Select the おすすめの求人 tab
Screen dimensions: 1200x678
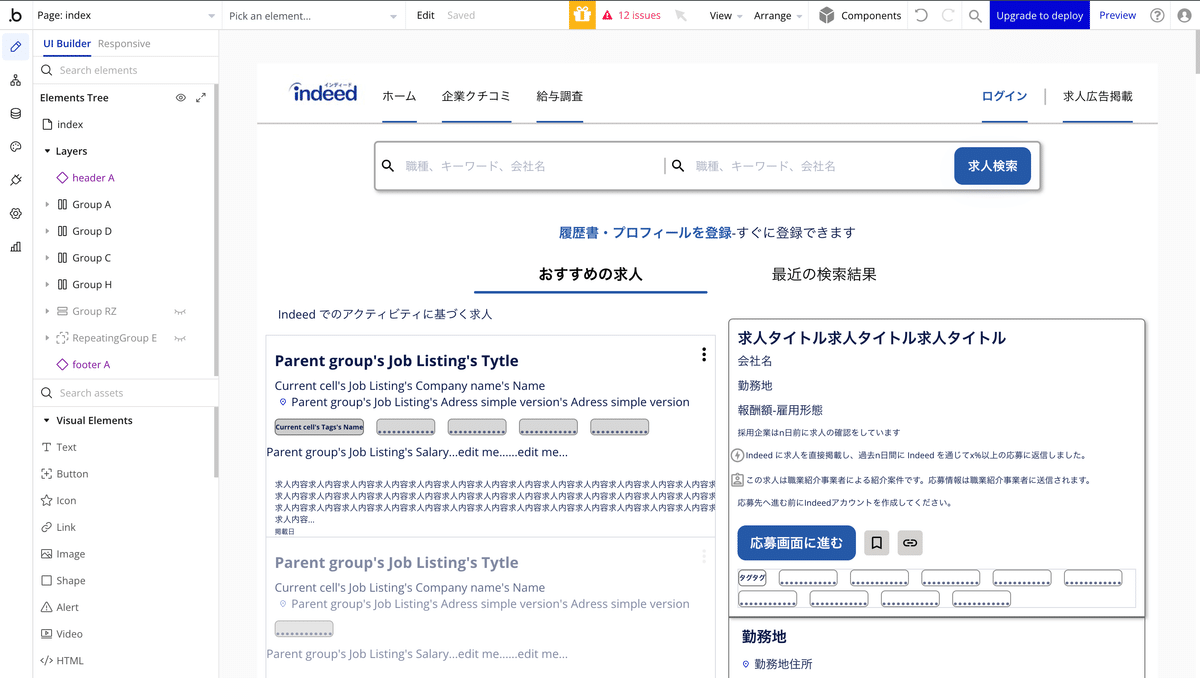click(590, 274)
